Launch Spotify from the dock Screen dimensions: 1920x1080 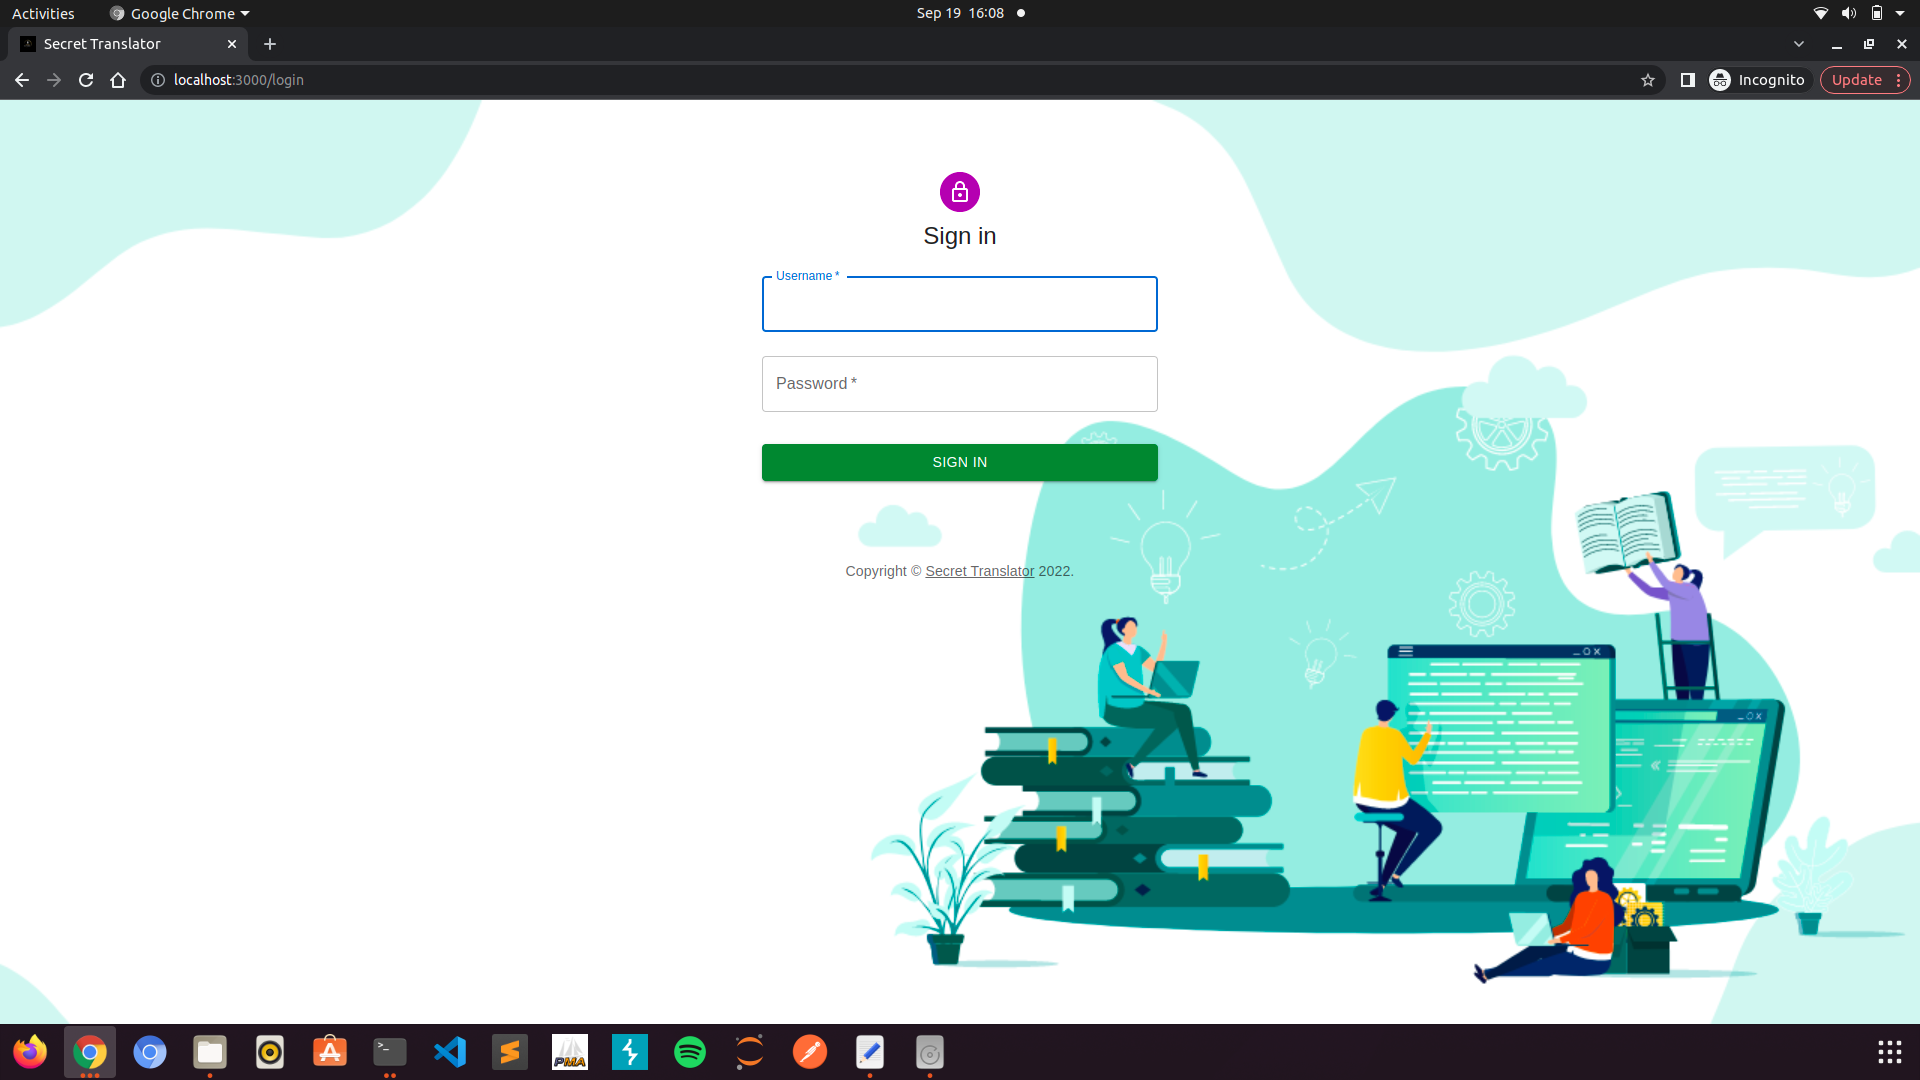690,1052
